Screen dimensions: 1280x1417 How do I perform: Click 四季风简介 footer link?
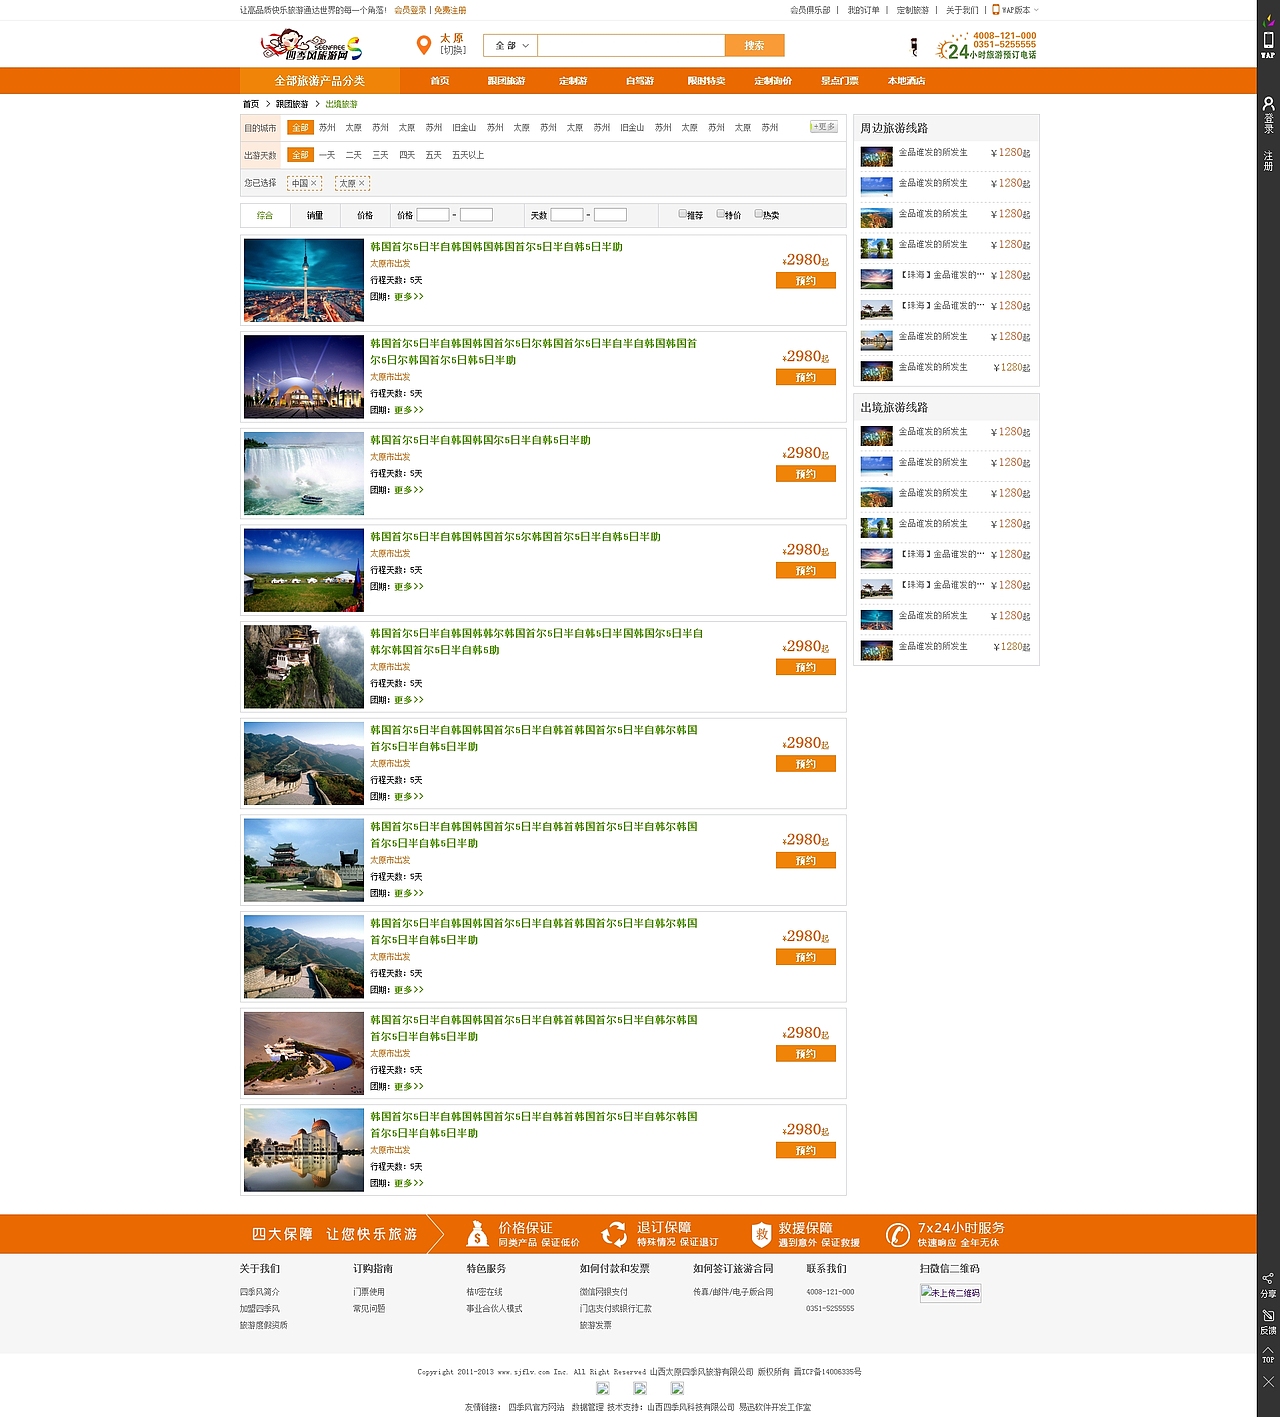[260, 1292]
